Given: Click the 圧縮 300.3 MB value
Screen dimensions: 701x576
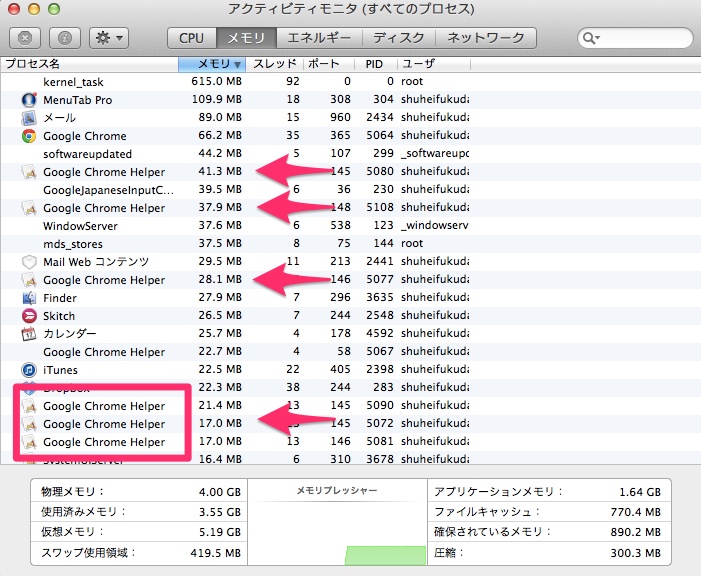Looking at the screenshot, I should coord(636,553).
